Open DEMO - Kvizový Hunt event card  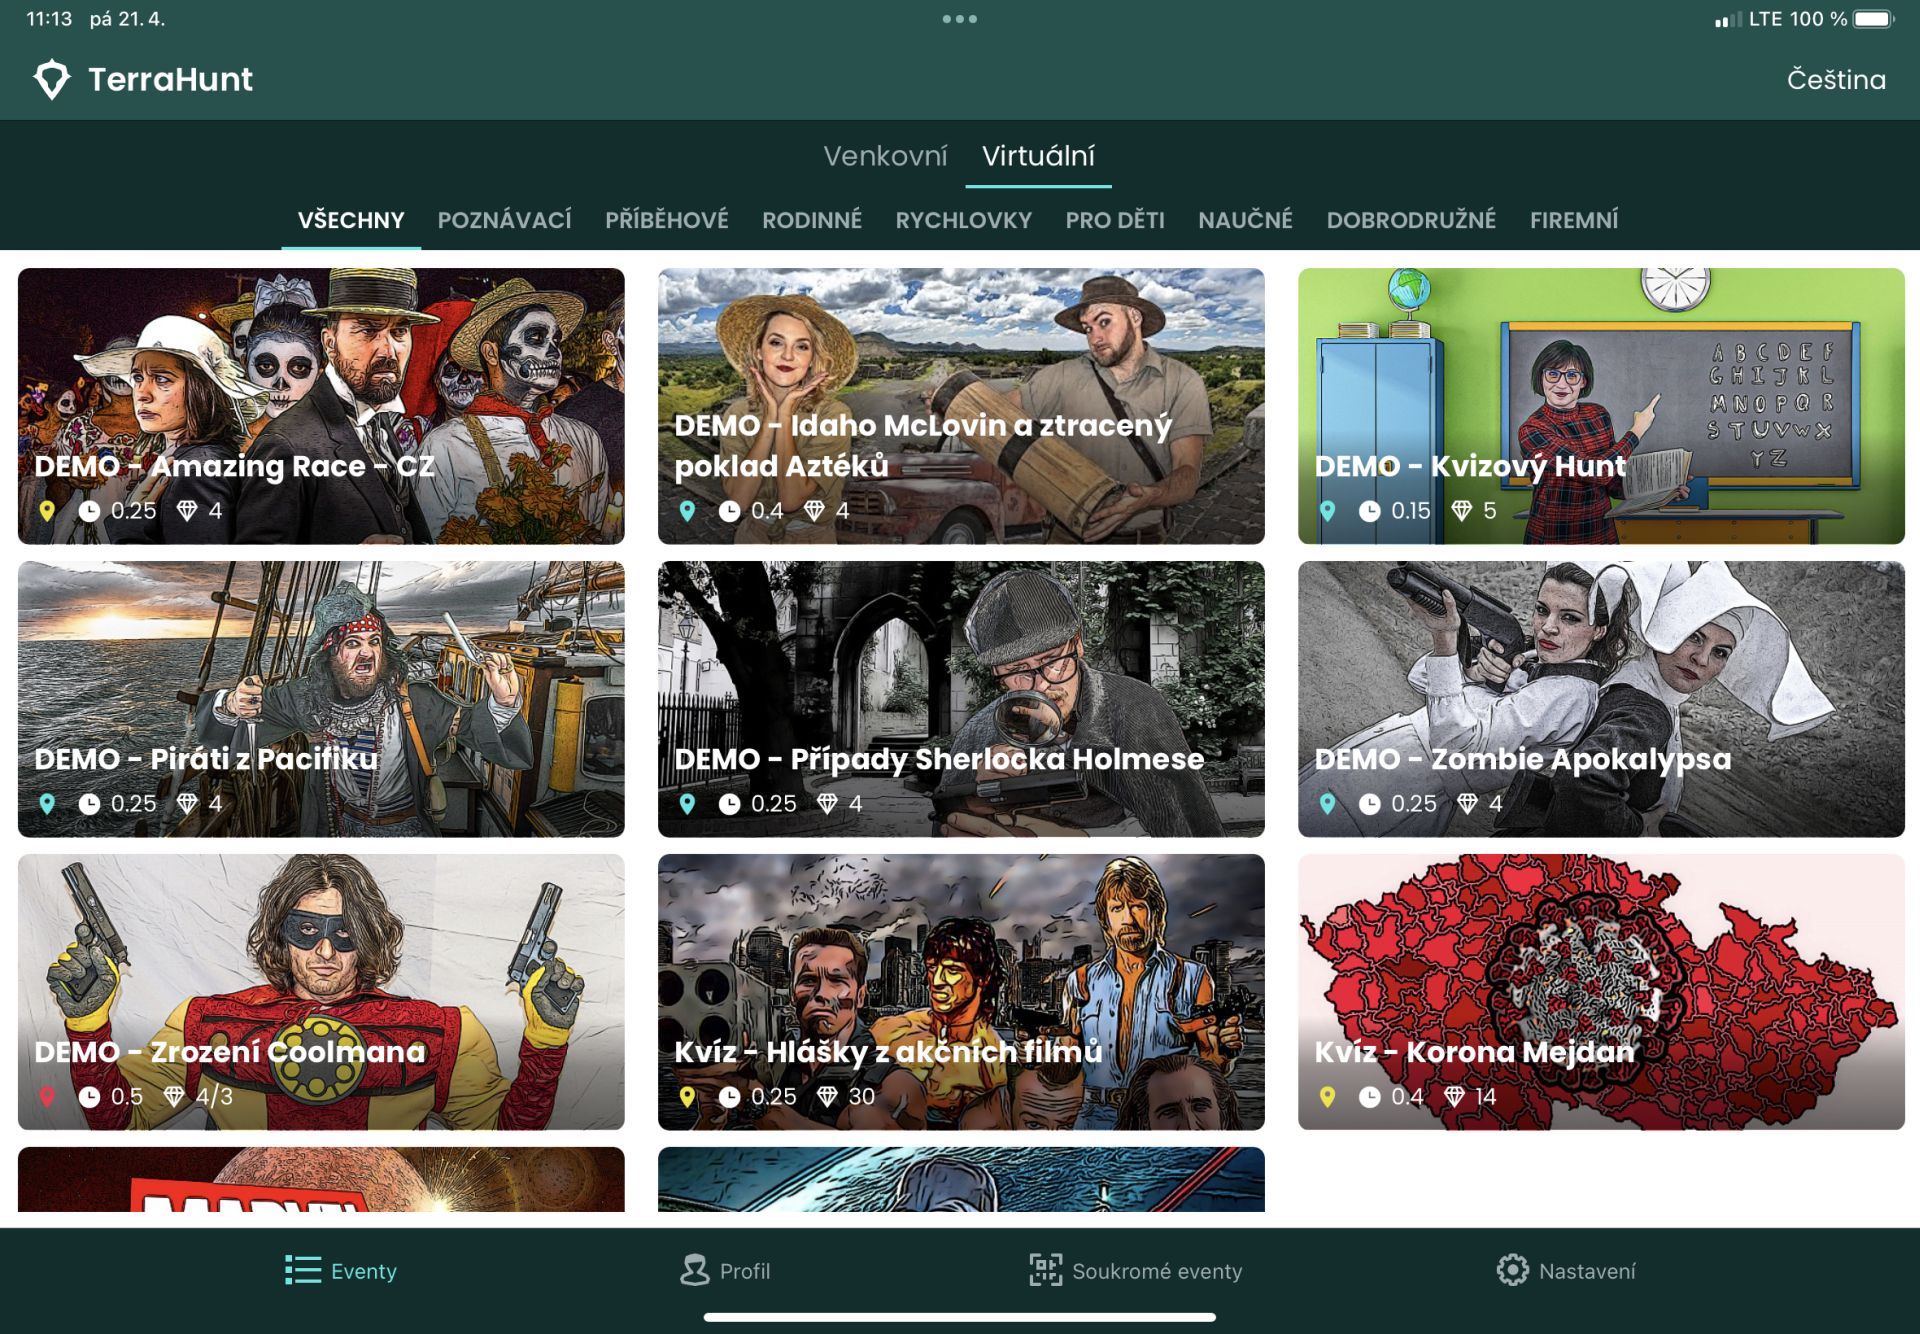coord(1601,406)
